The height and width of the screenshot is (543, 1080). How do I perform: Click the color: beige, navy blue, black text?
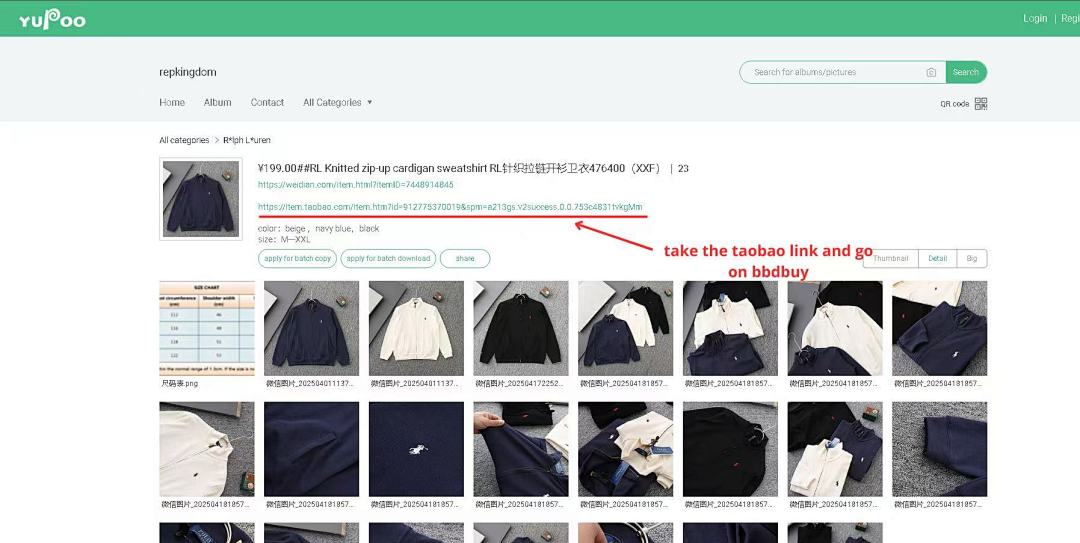pos(319,228)
